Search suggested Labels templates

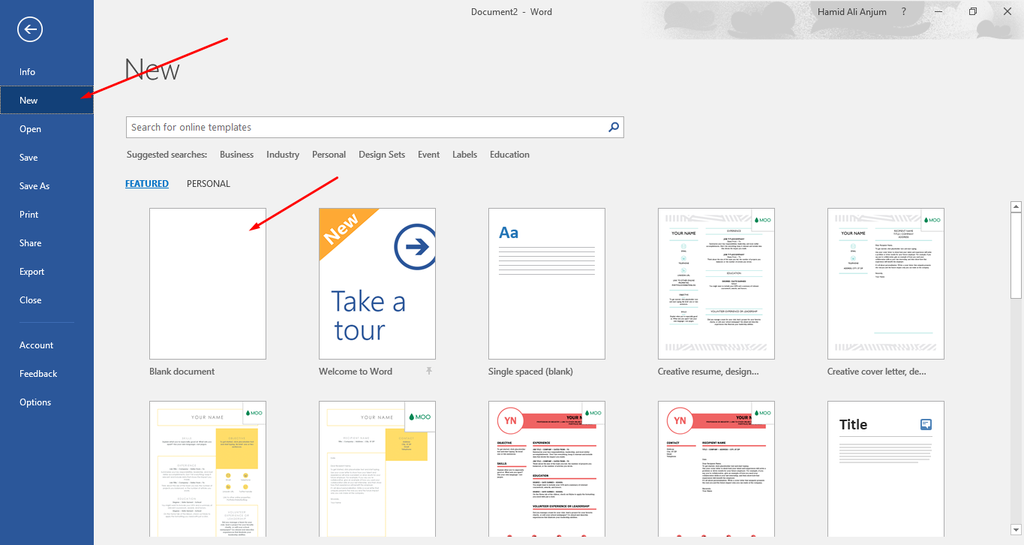[x=464, y=155]
